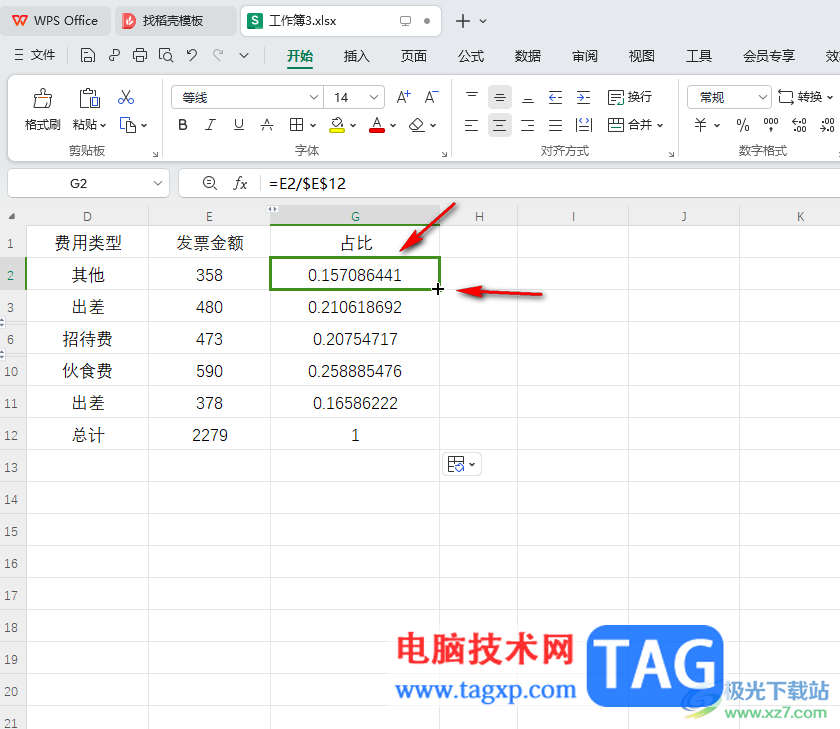Expand quick access toolbar chevron
The image size is (840, 729).
244,55
